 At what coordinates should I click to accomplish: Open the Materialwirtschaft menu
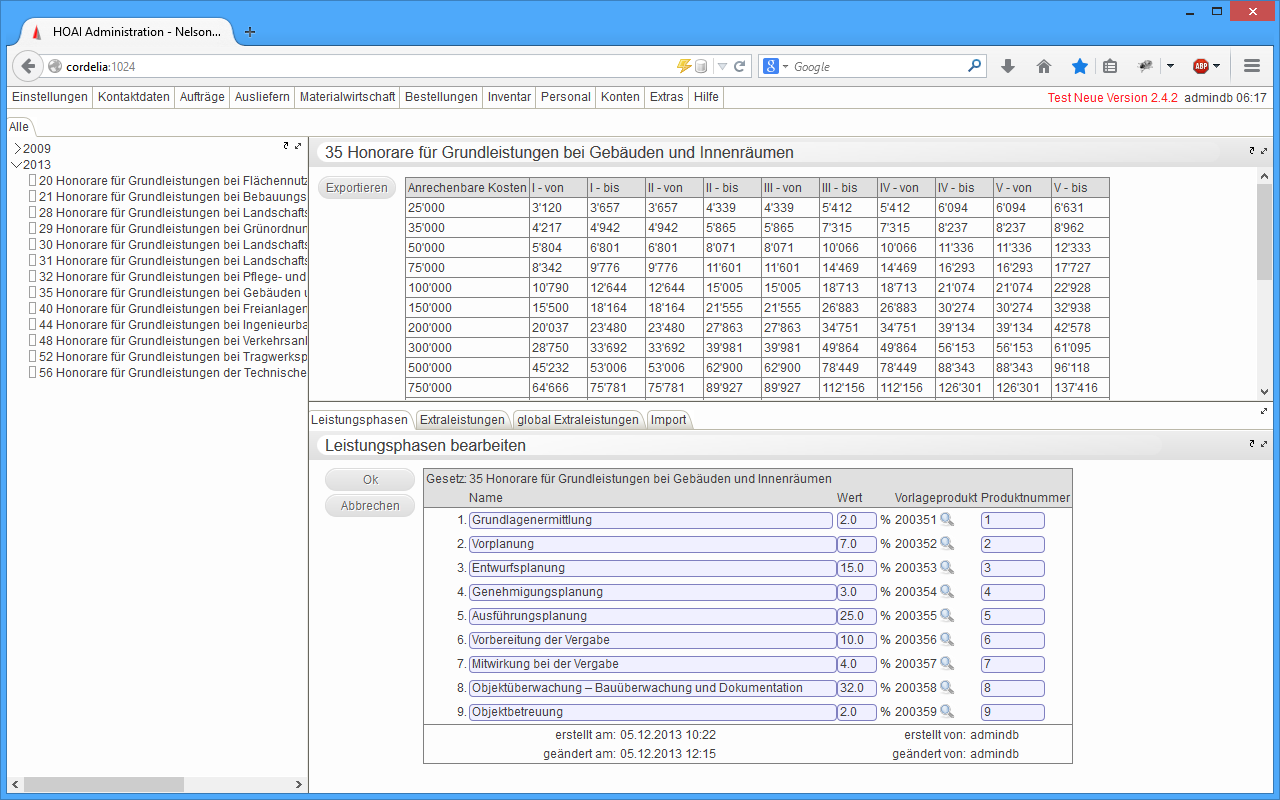347,97
